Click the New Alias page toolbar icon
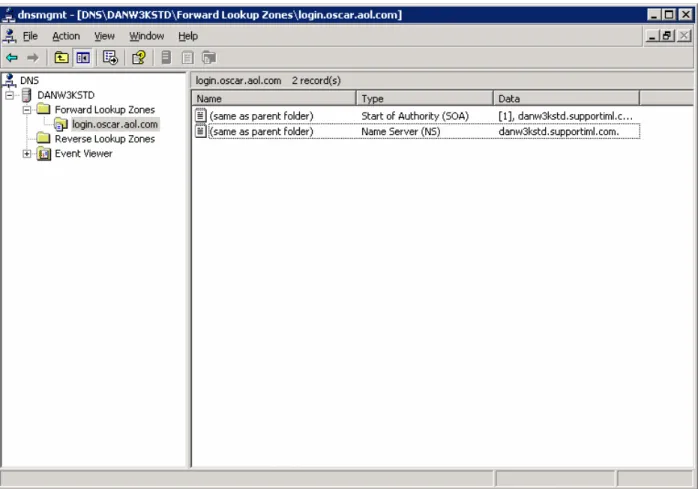This screenshot has height=489, width=698. 187,57
